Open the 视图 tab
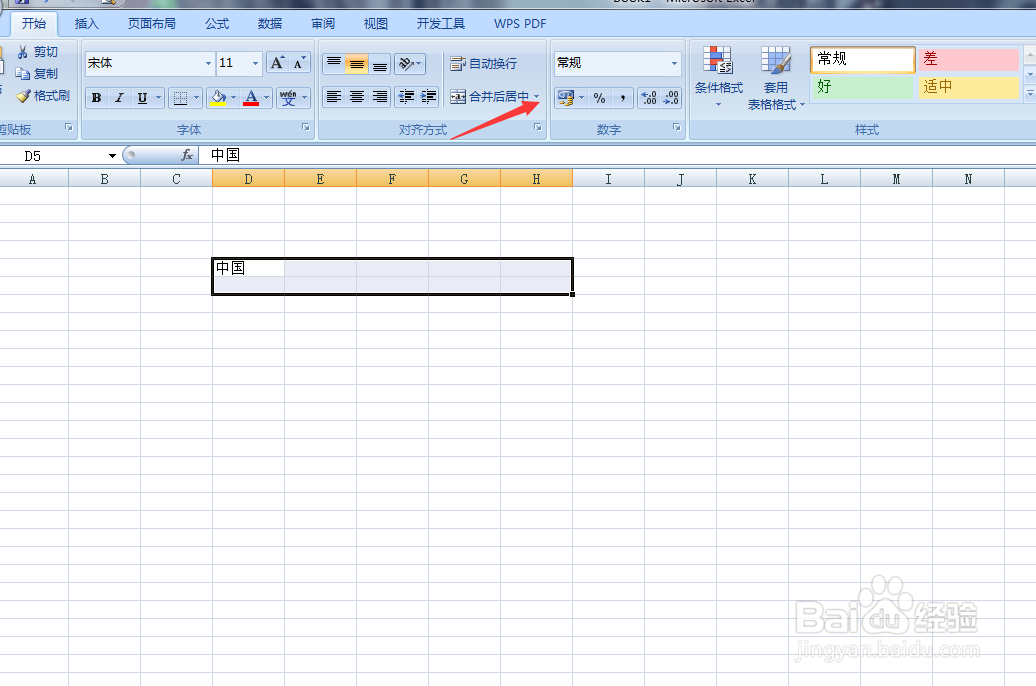This screenshot has height=686, width=1036. pos(375,24)
